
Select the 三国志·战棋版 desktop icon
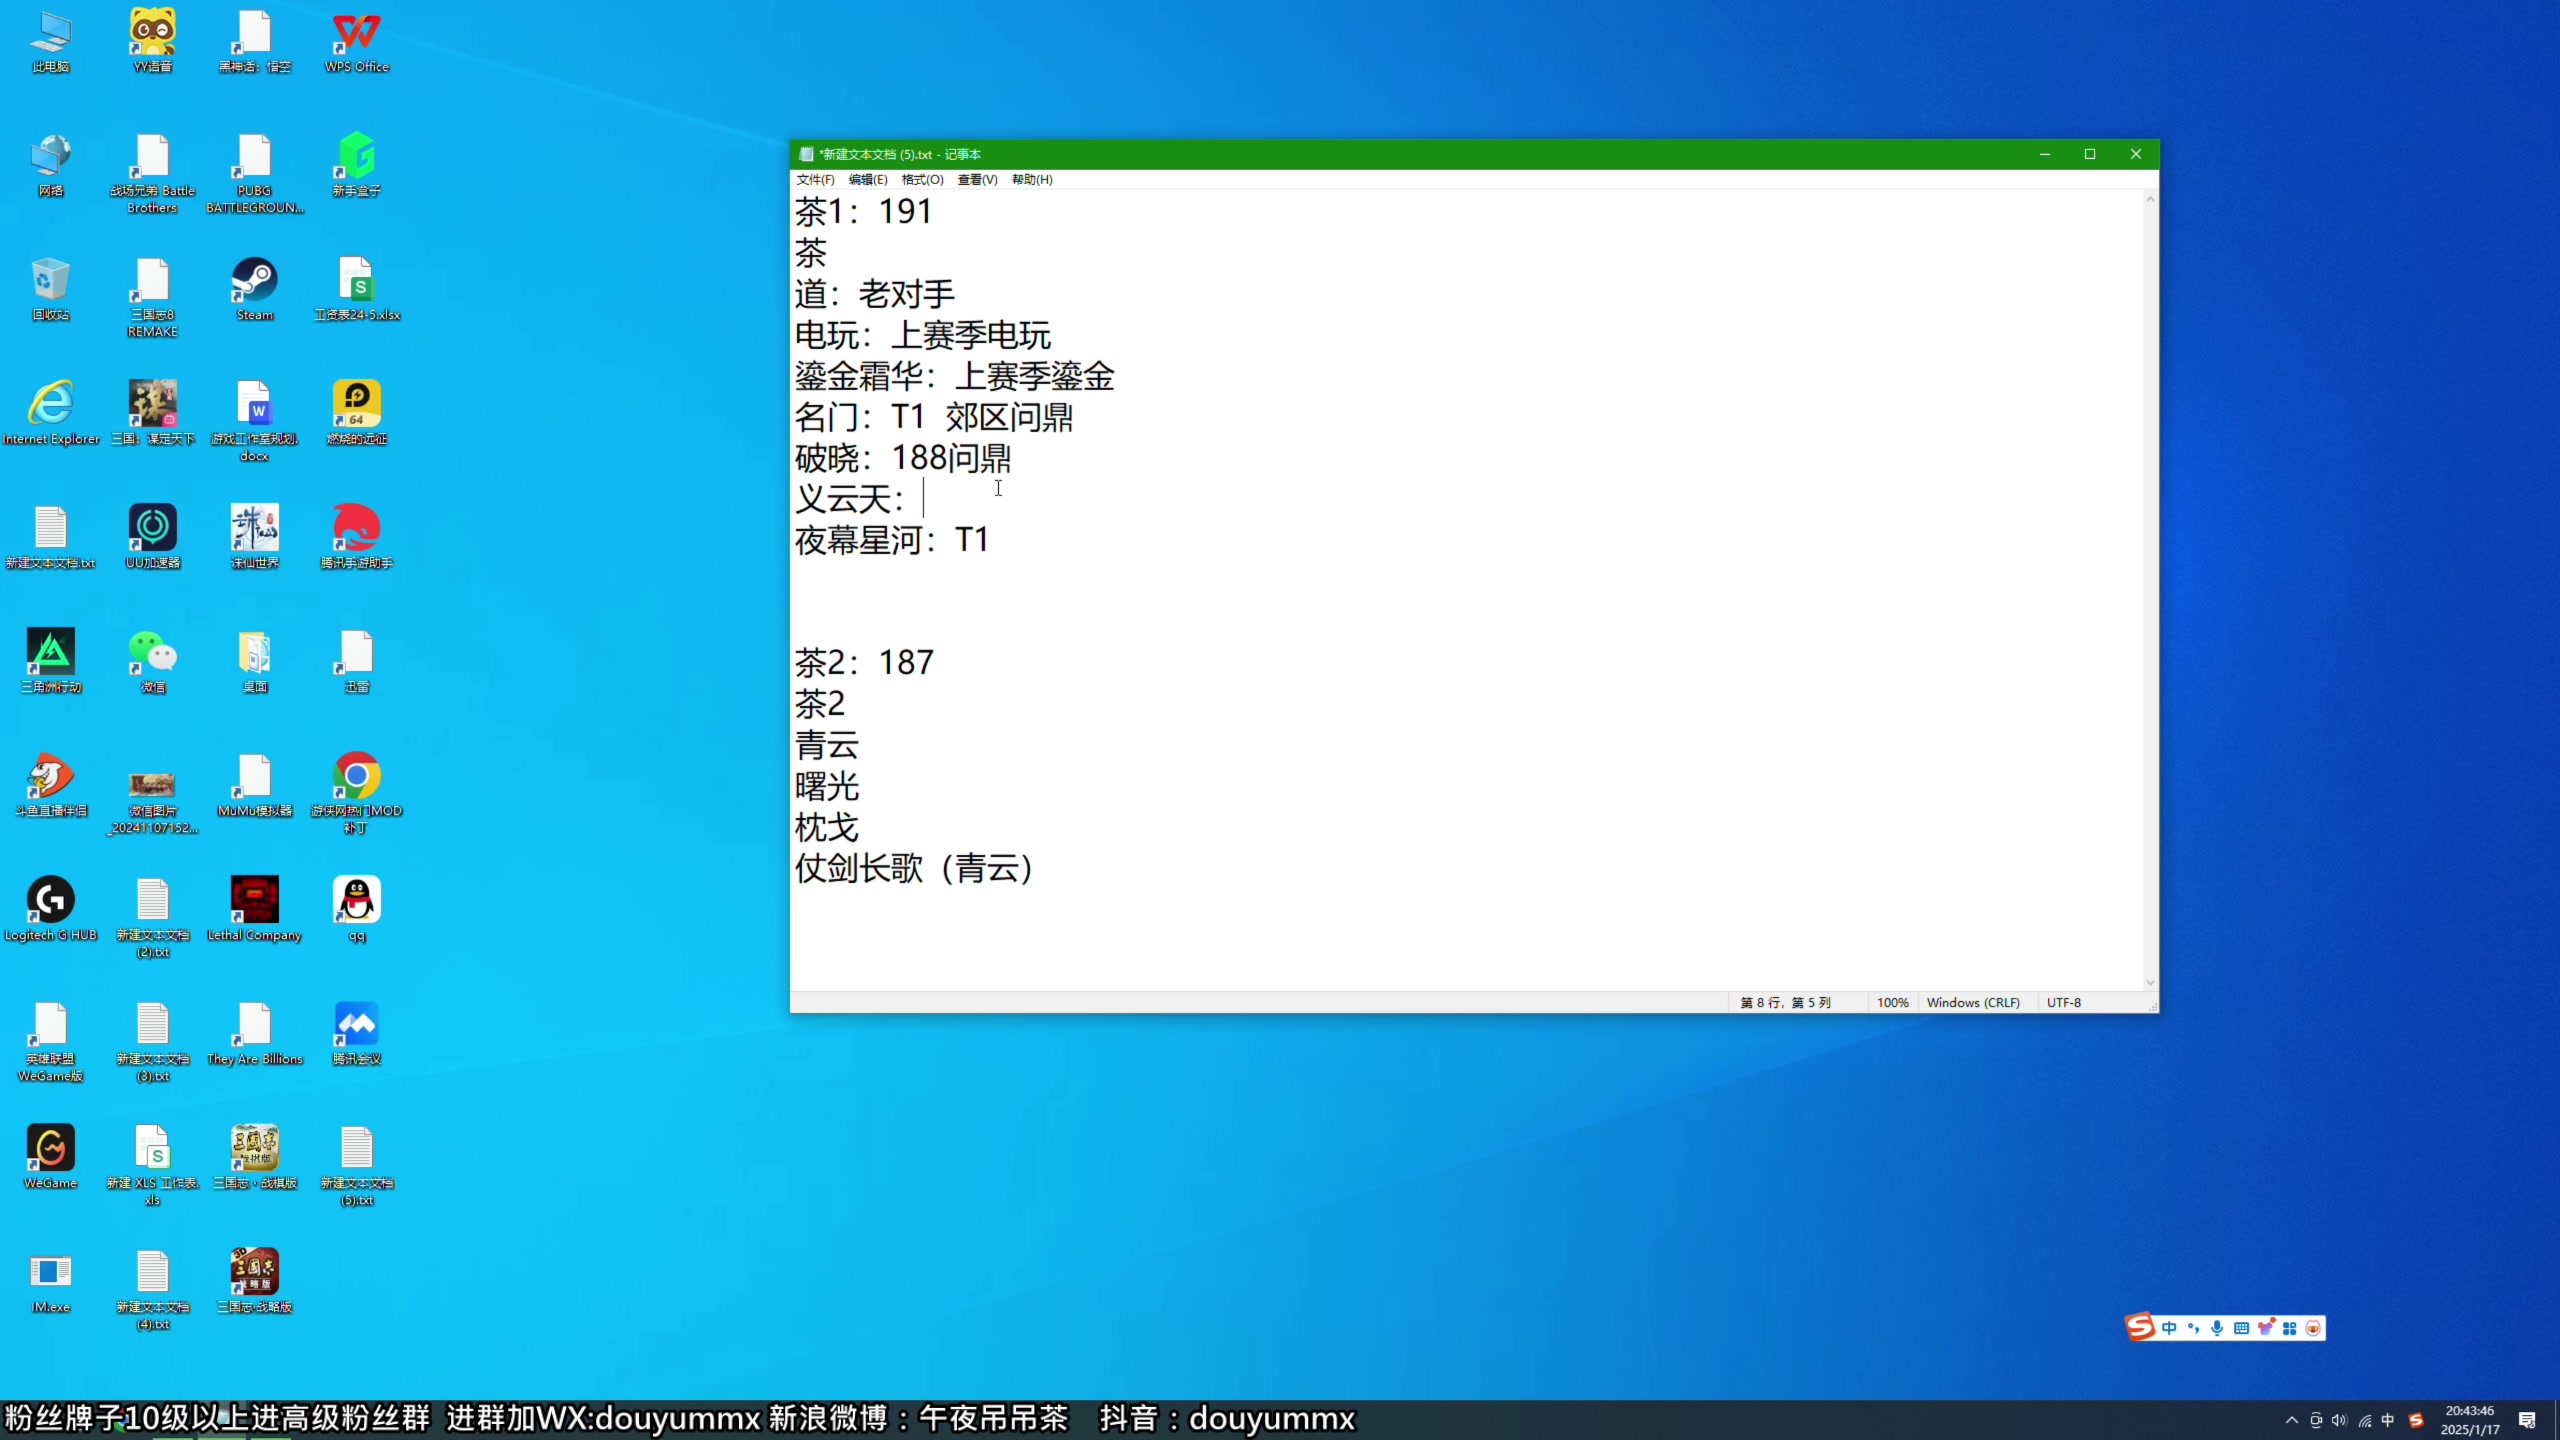click(x=255, y=1158)
